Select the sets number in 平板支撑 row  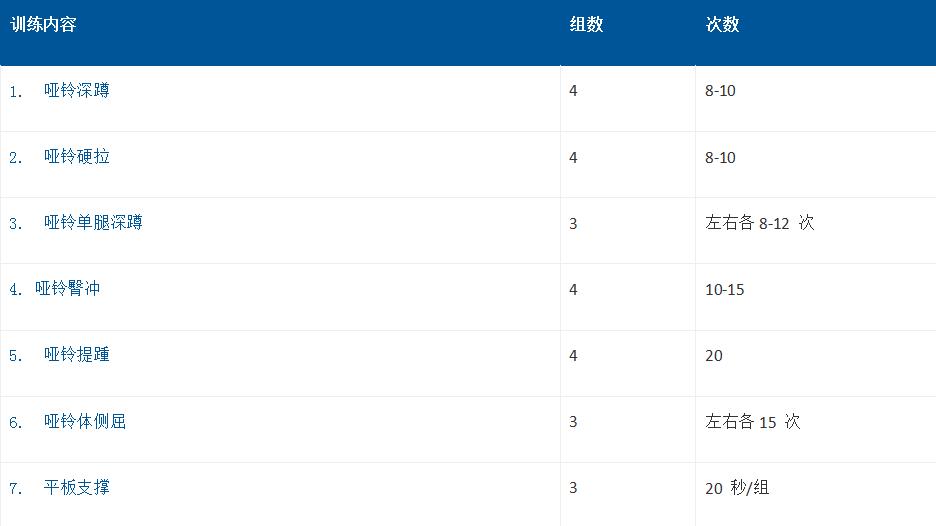tap(573, 488)
